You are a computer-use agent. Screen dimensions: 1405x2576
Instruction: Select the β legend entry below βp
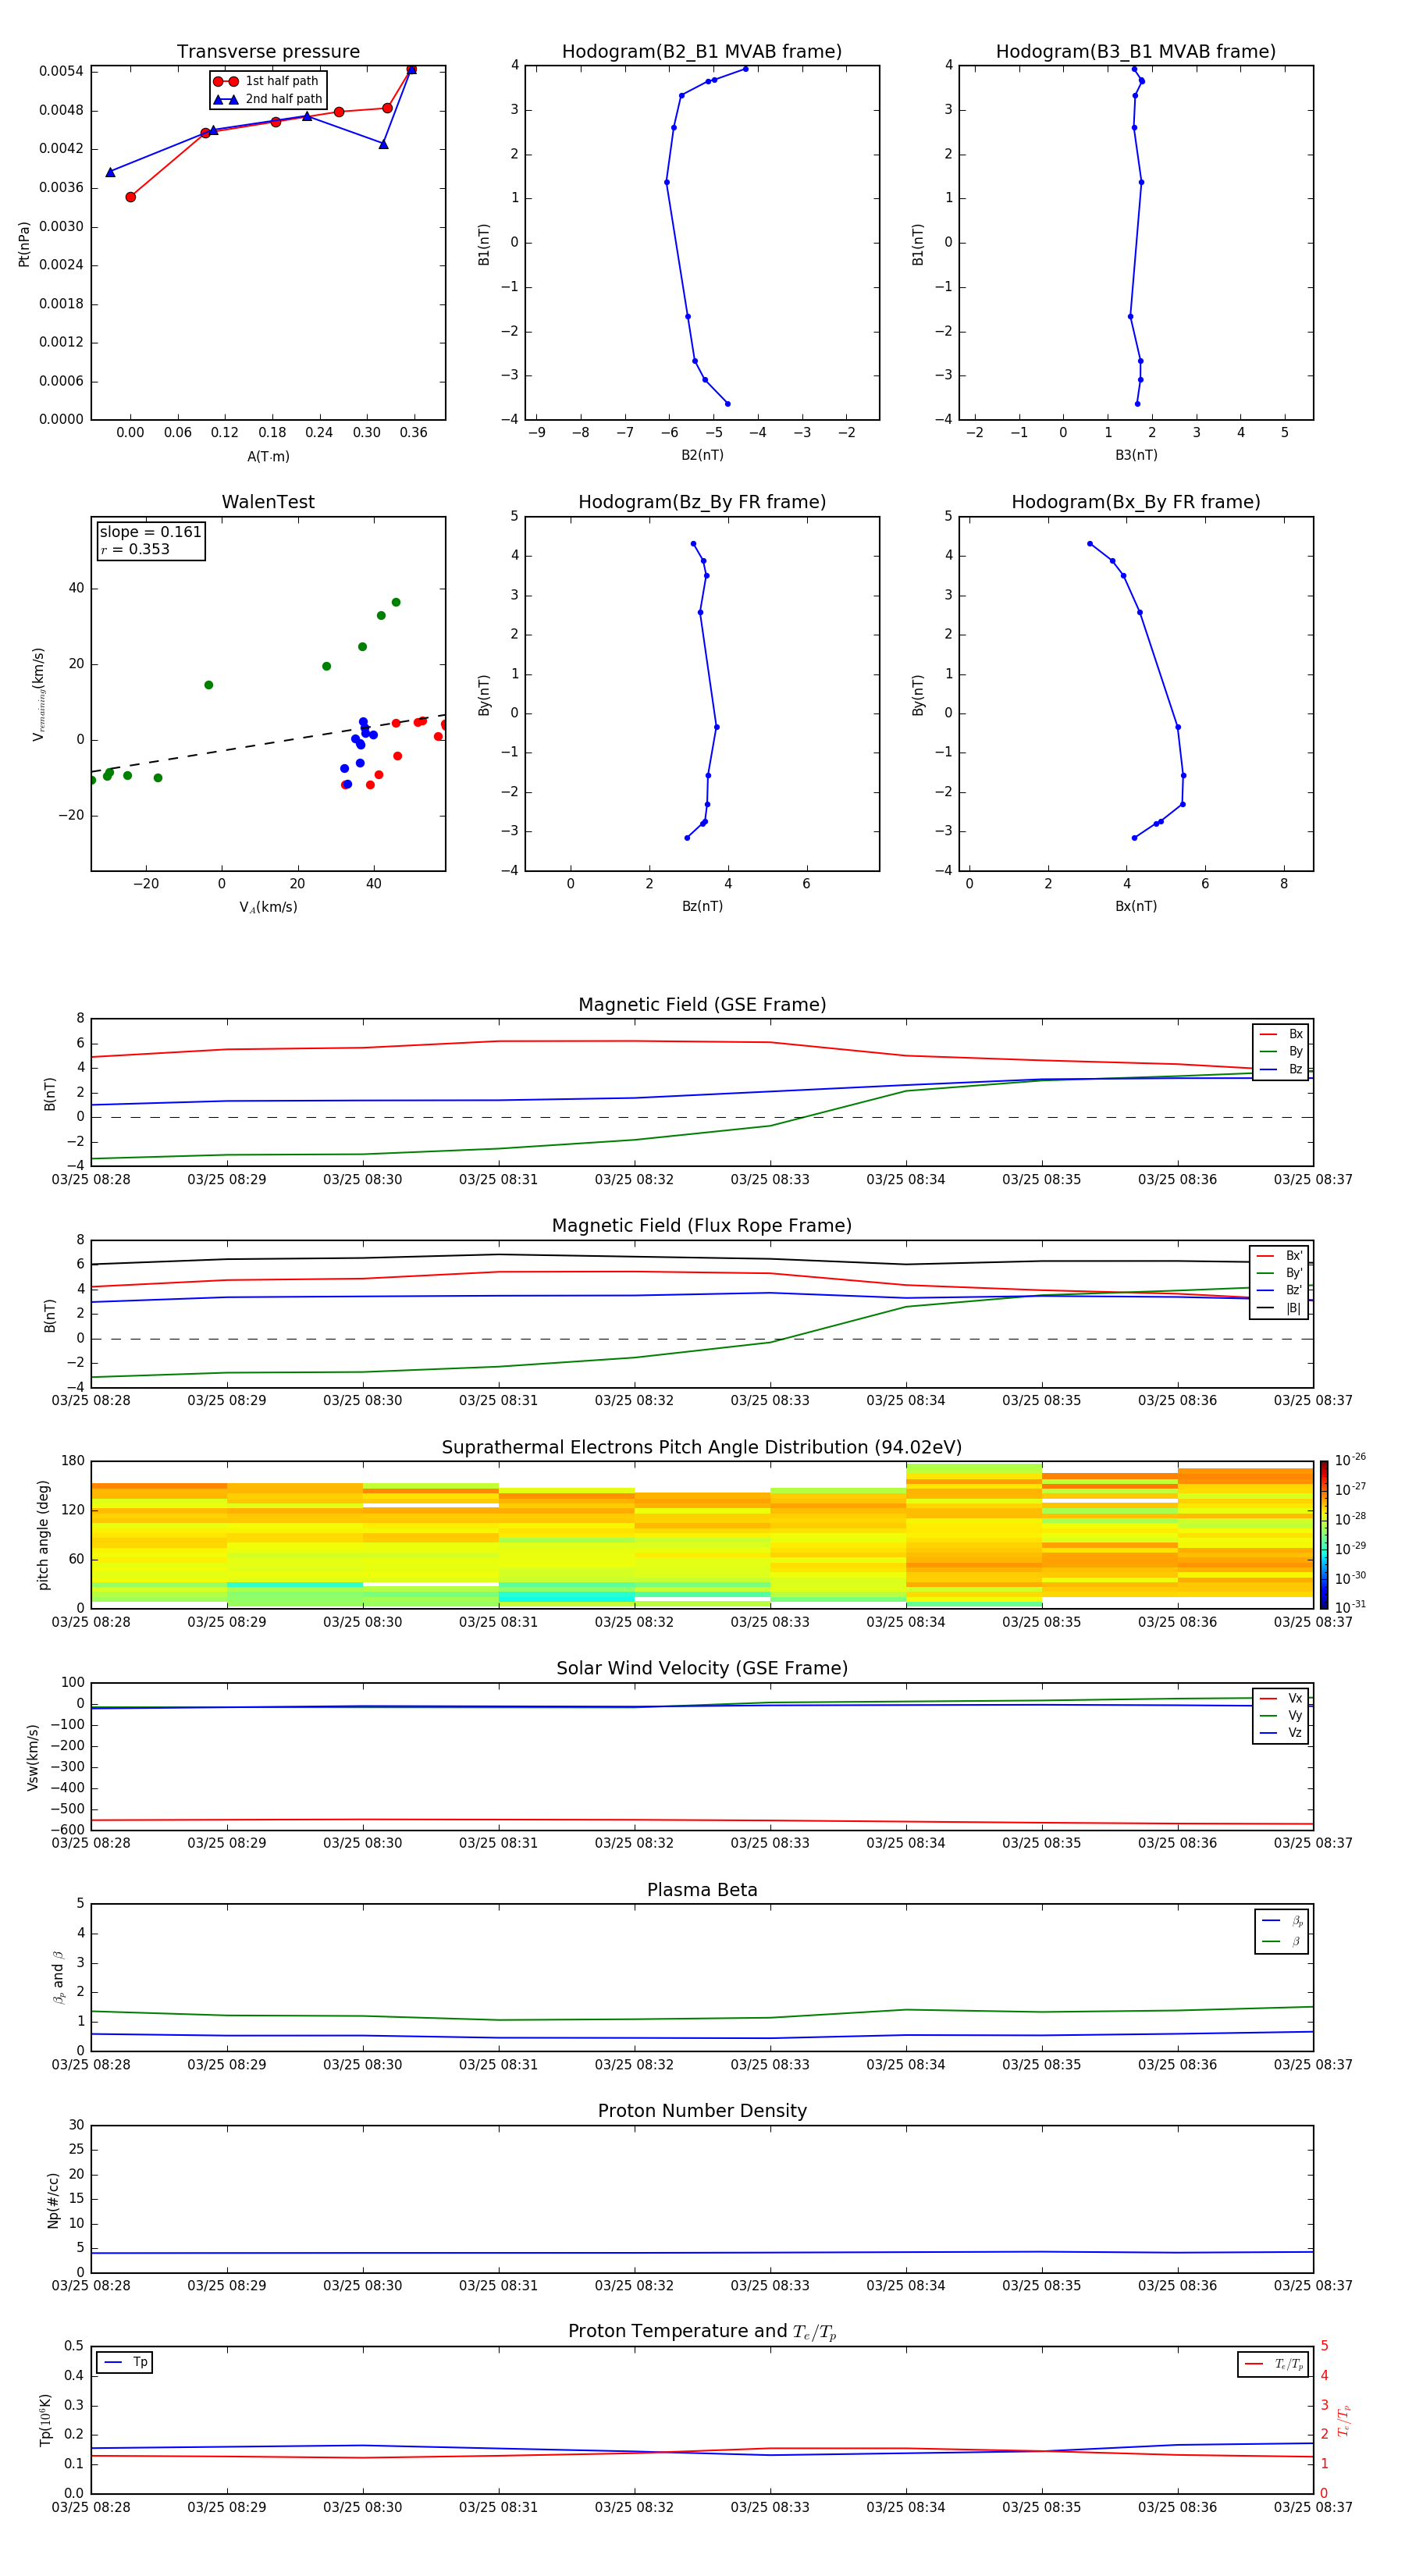(1282, 1941)
